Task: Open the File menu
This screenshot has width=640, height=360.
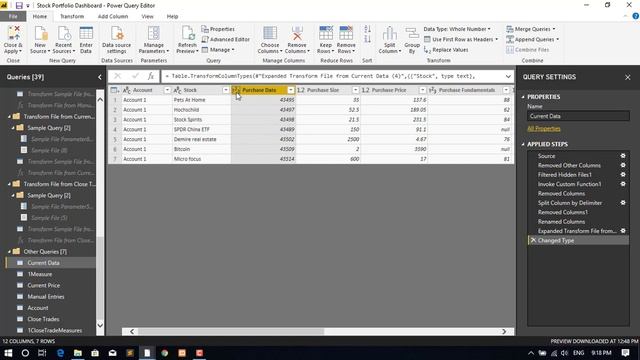Action: tap(13, 16)
